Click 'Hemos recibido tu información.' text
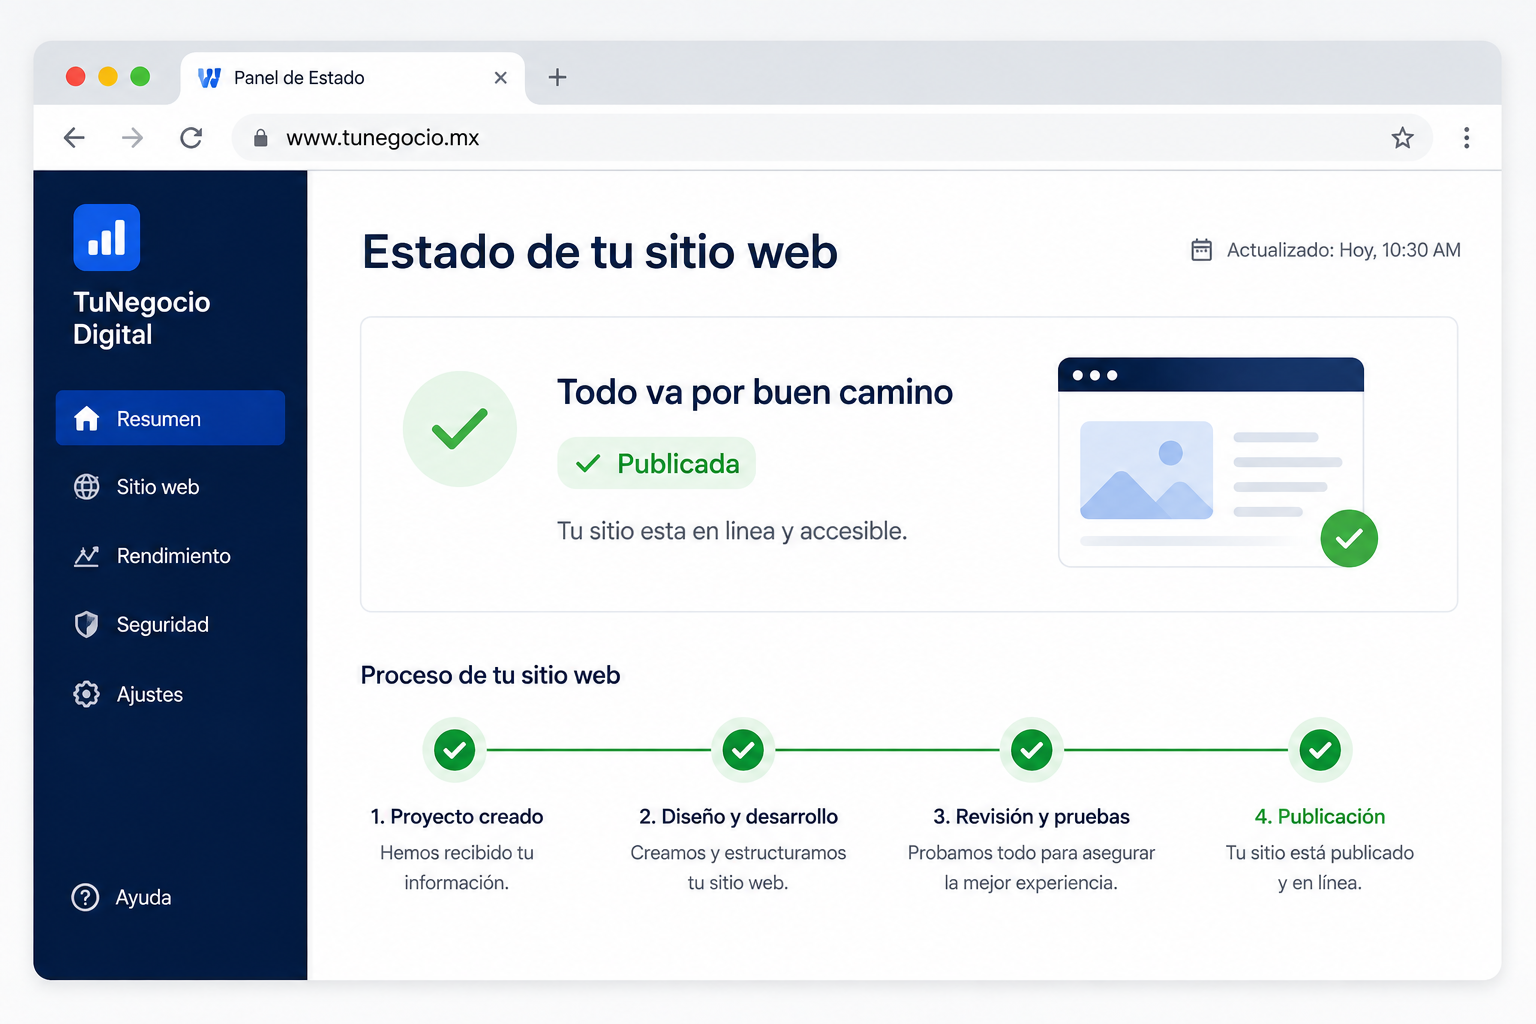 point(457,867)
